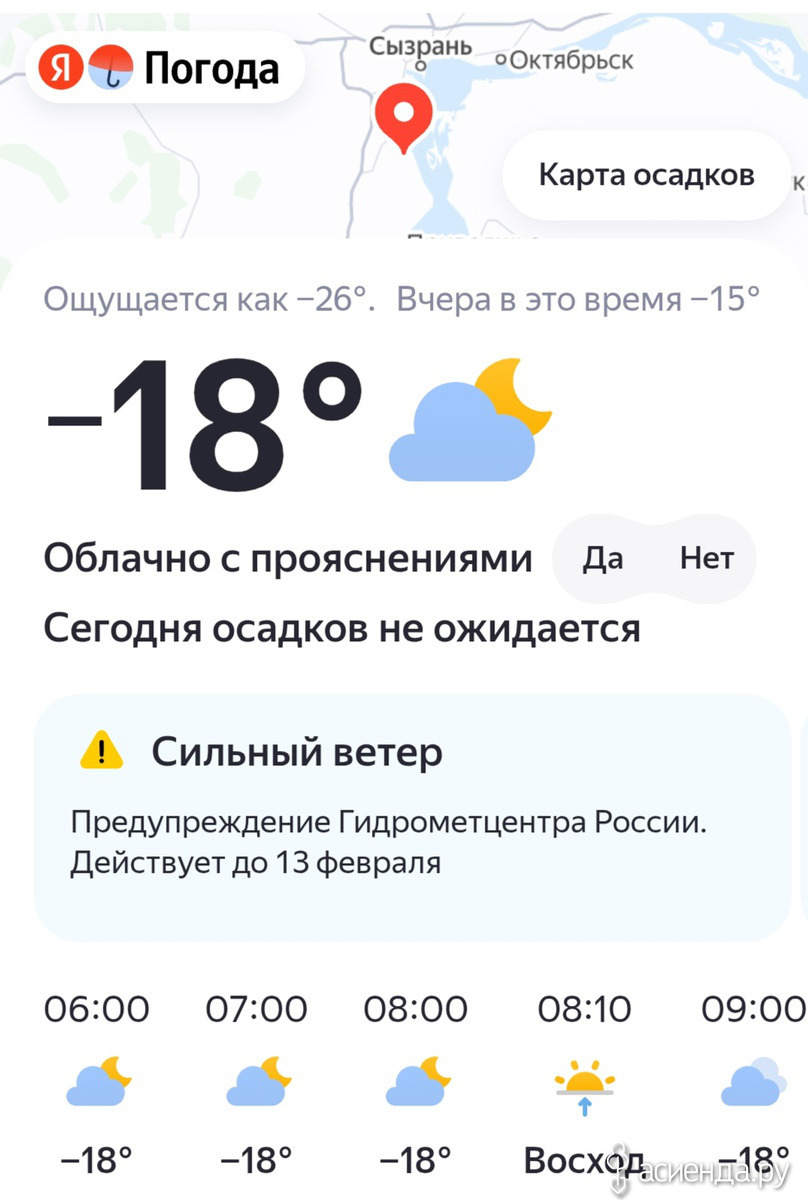The height and width of the screenshot is (1200, 808).
Task: Tap the yellow warning triangle icon
Action: [101, 750]
